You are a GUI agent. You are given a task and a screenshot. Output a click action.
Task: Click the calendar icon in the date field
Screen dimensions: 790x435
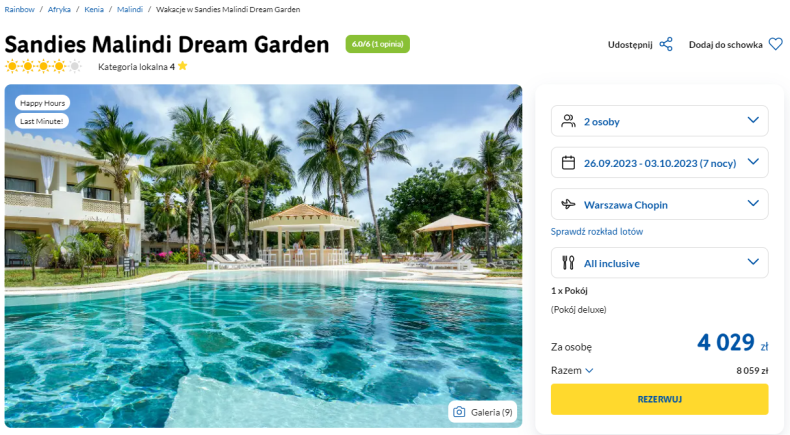coord(568,163)
